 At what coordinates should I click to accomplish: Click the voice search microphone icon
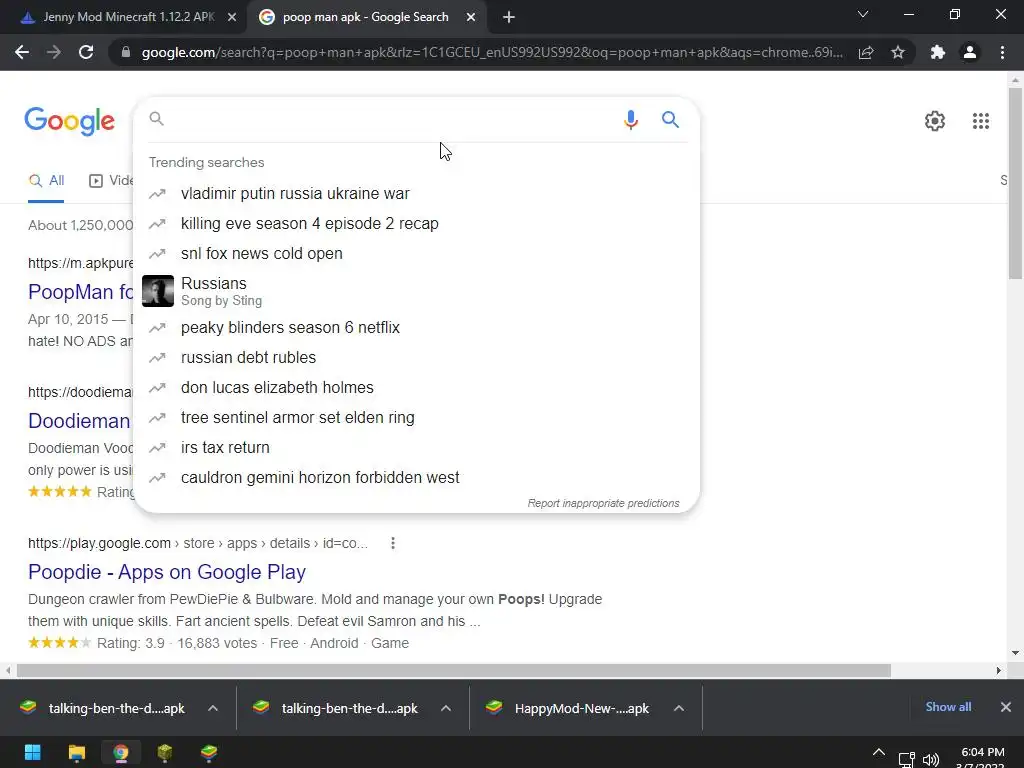[630, 120]
